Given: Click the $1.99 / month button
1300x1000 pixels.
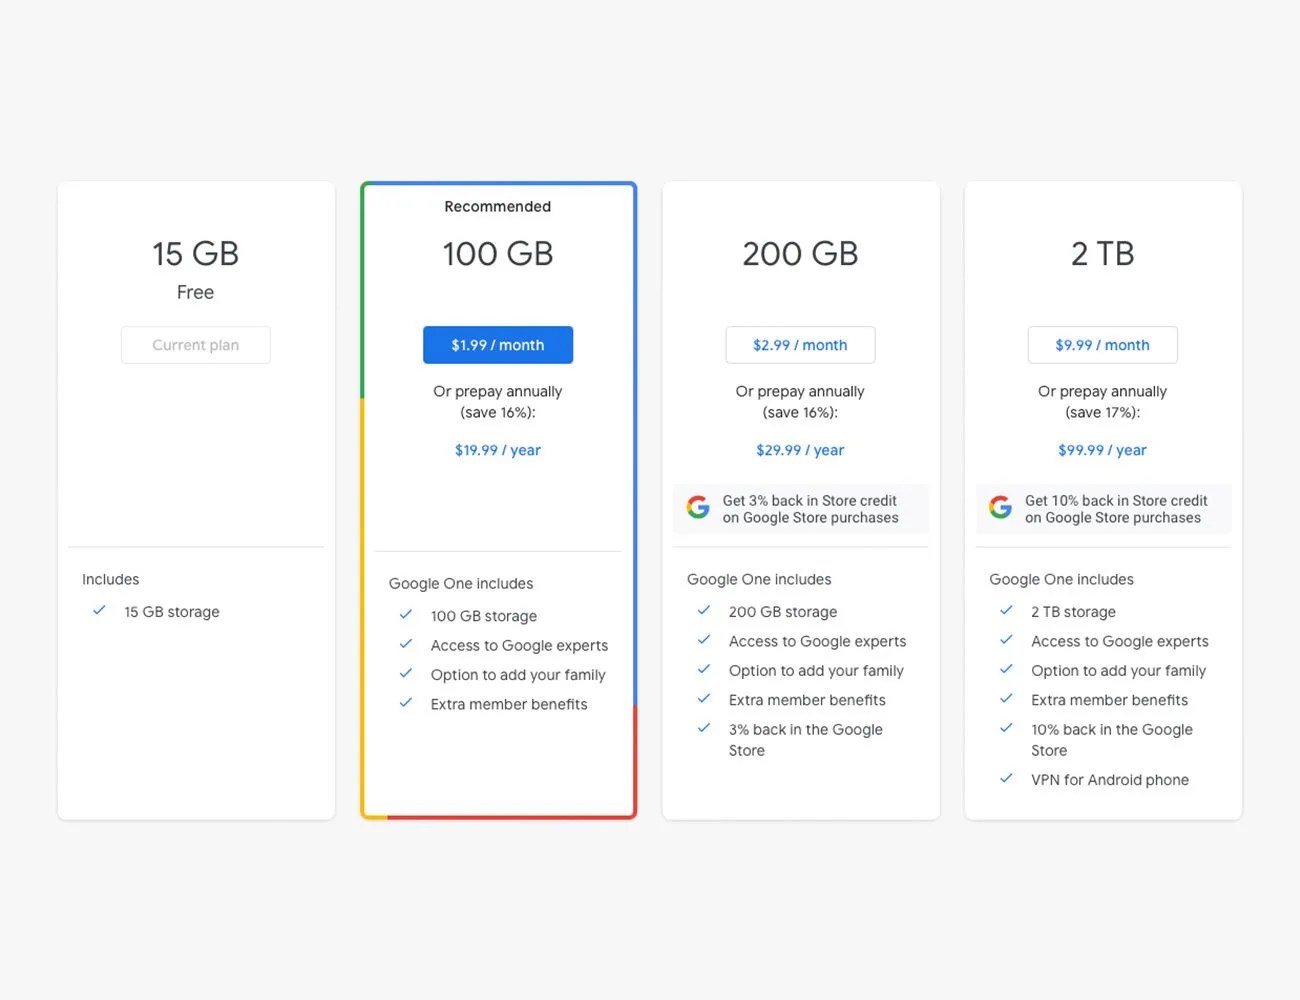Looking at the screenshot, I should [x=498, y=345].
